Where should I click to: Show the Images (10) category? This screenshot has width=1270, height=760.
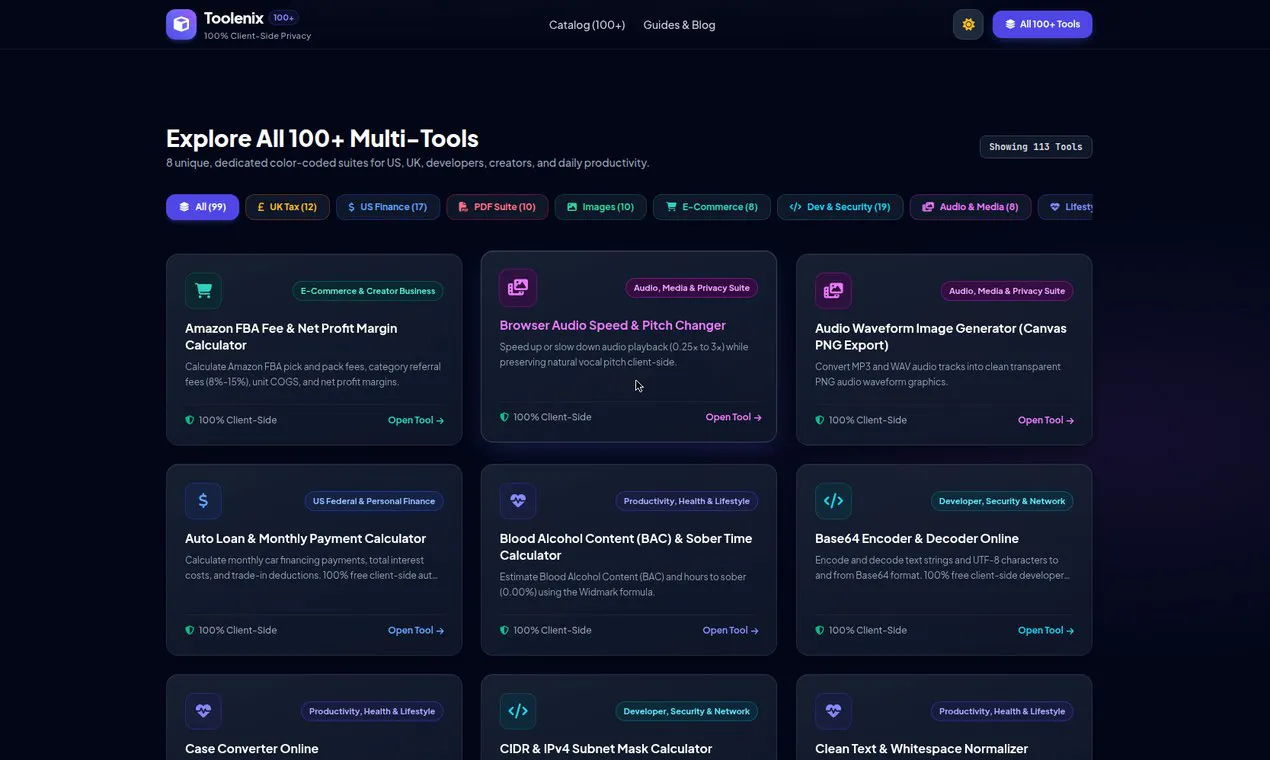point(600,207)
